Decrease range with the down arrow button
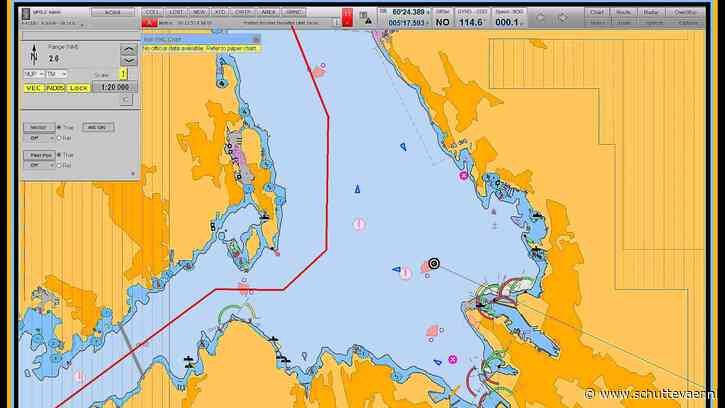725x408 pixels. coord(128,60)
